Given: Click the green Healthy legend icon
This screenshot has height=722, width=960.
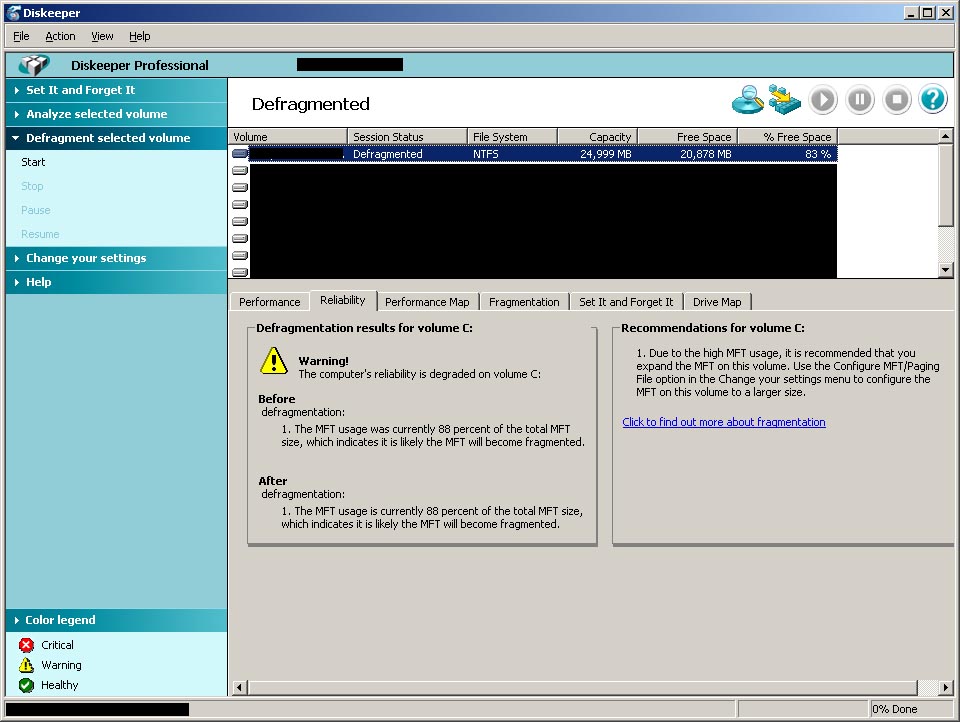Looking at the screenshot, I should click(26, 685).
